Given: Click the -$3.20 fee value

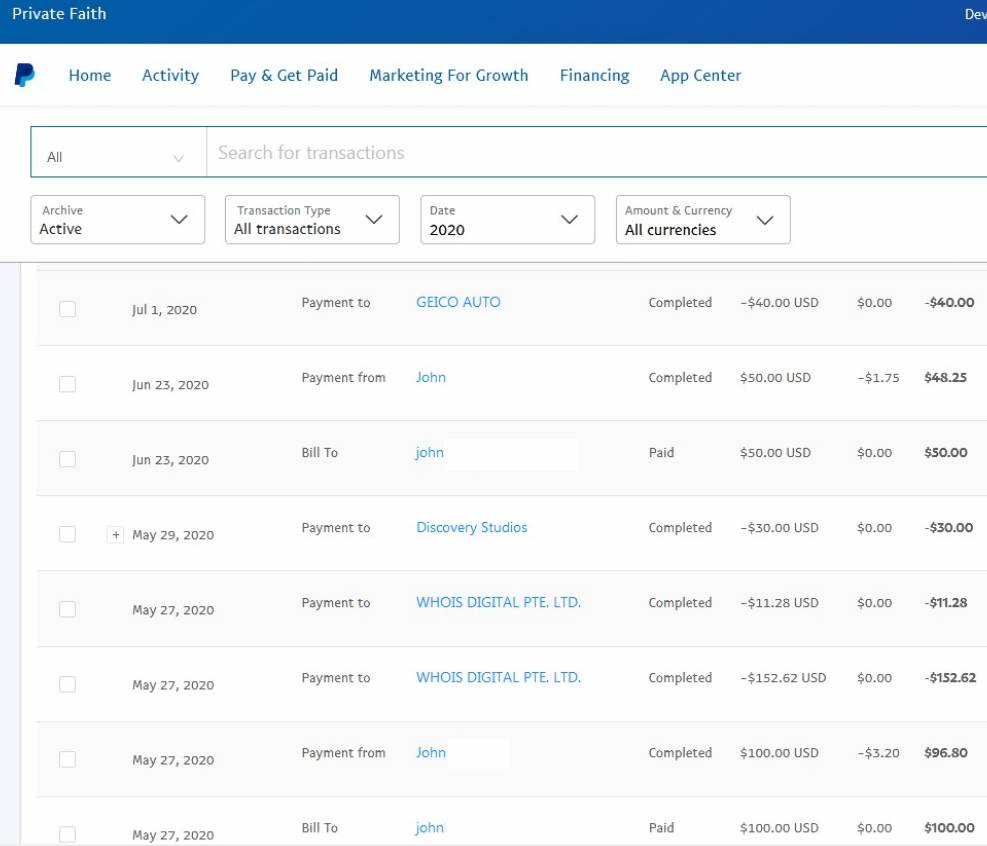Looking at the screenshot, I should (878, 753).
